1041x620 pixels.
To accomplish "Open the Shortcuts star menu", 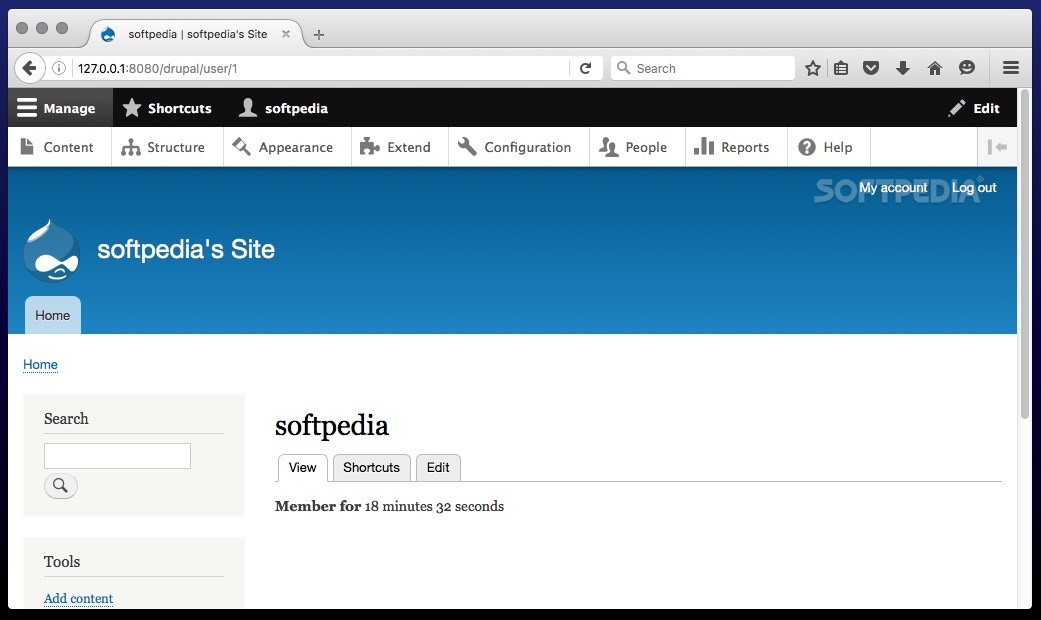I will tap(167, 108).
